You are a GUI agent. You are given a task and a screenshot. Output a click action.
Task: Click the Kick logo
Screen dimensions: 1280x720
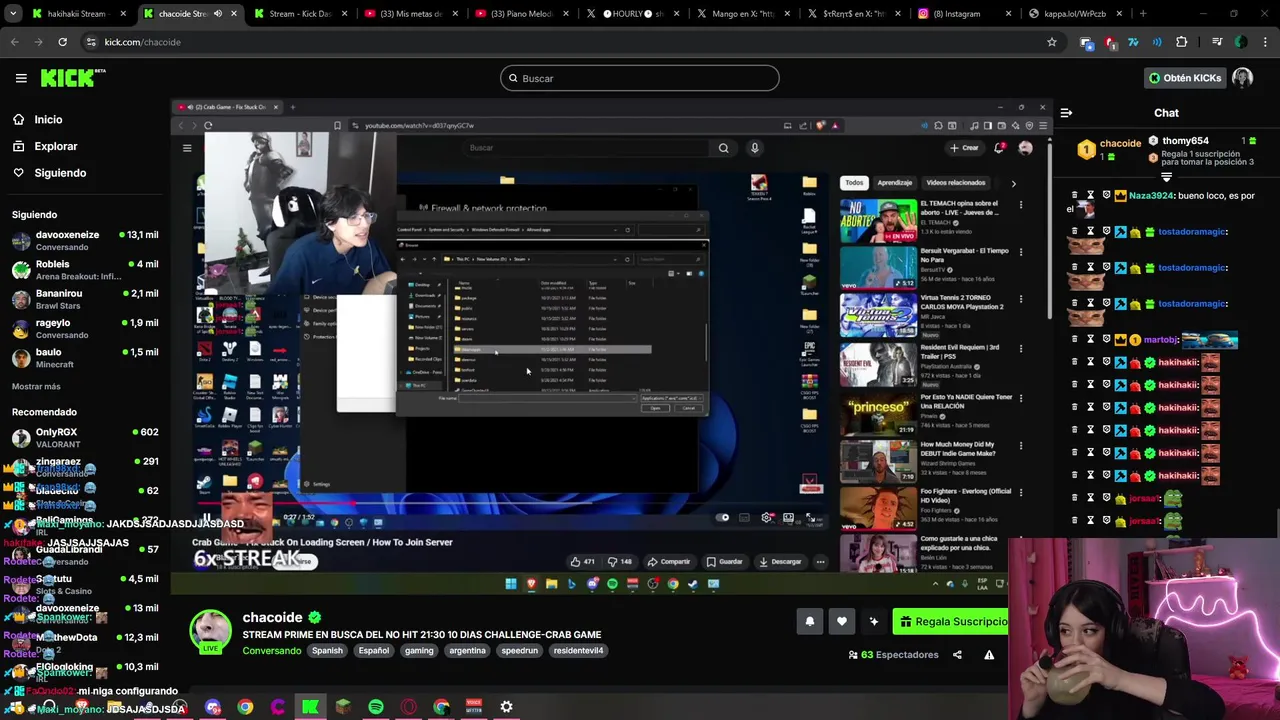[72, 78]
